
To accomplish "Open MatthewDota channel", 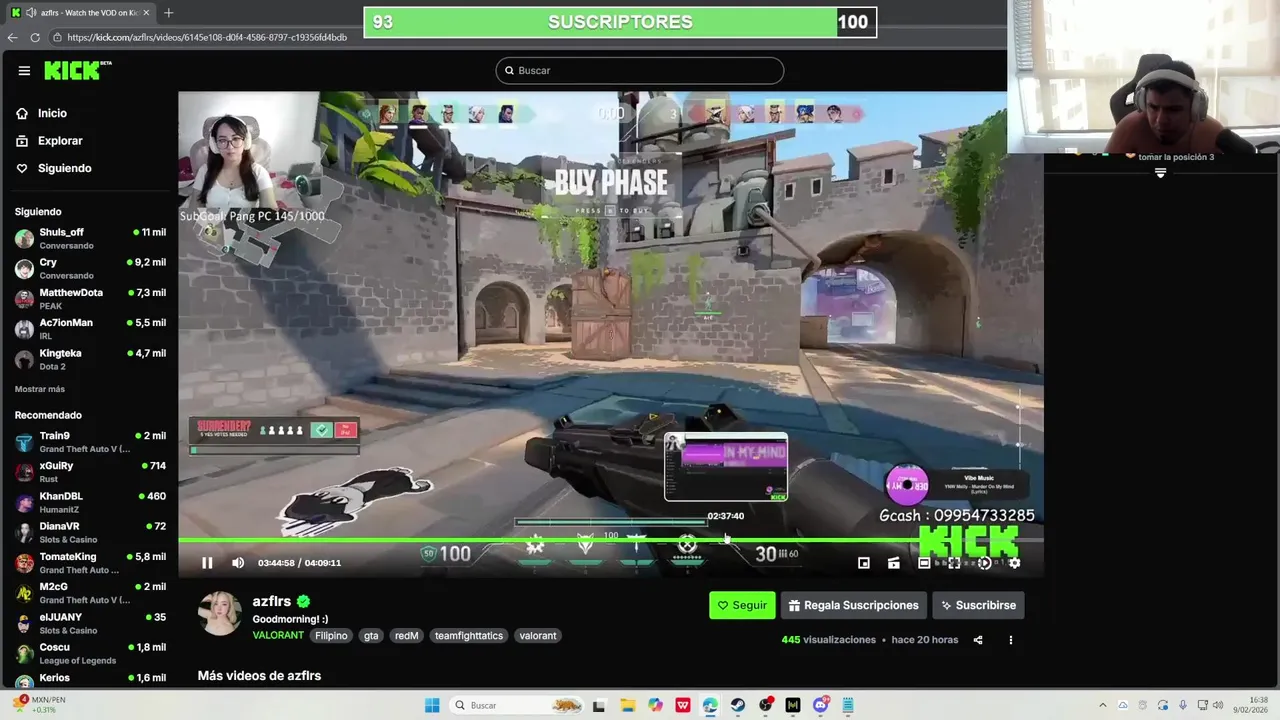I will point(89,298).
